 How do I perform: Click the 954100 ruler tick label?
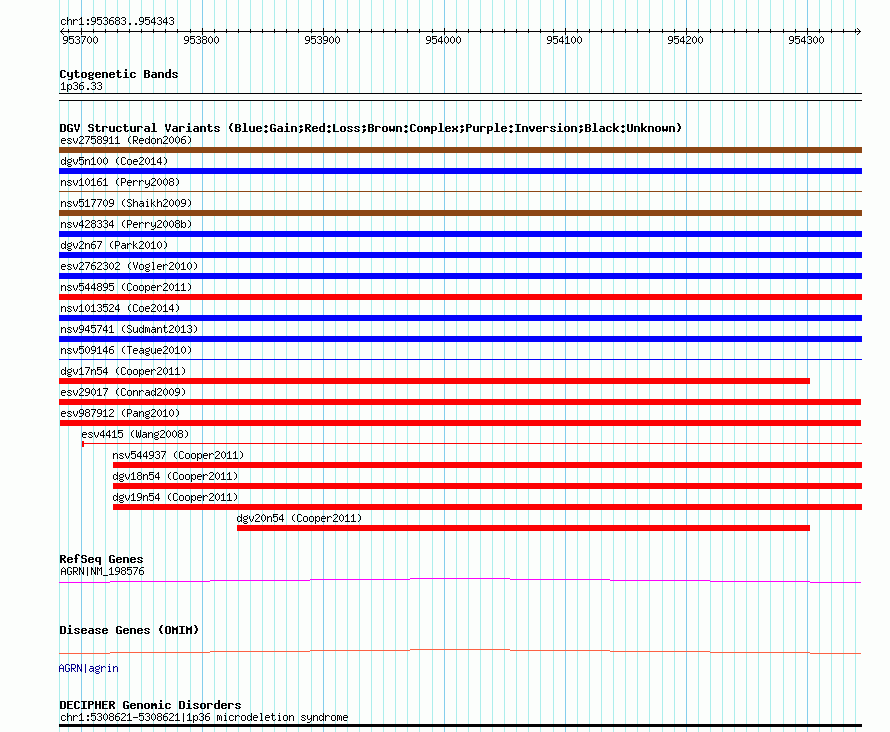coord(564,40)
